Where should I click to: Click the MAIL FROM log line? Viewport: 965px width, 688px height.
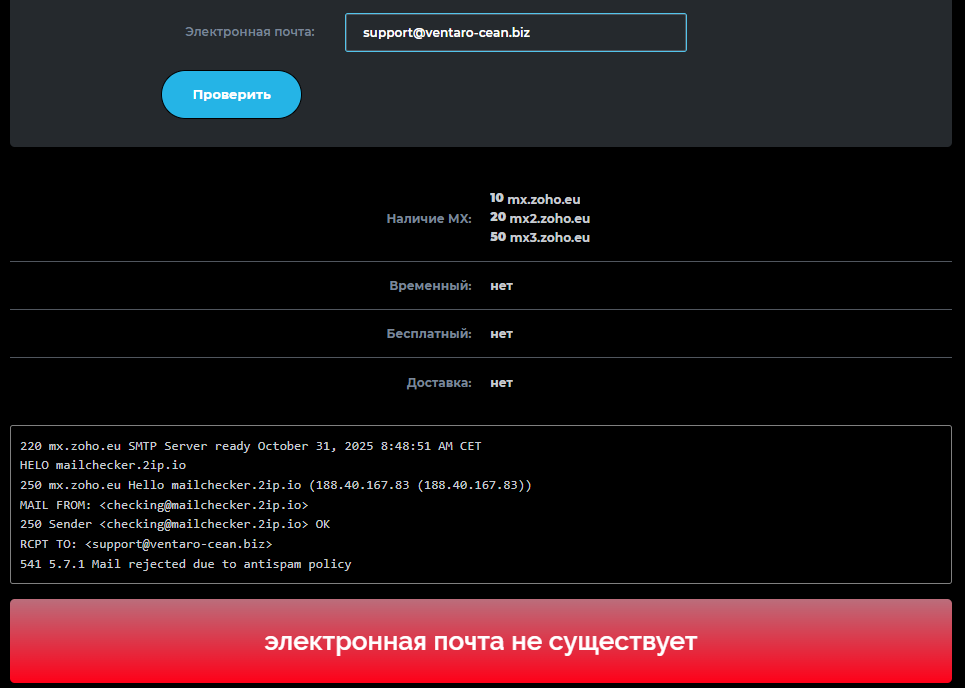[164, 505]
